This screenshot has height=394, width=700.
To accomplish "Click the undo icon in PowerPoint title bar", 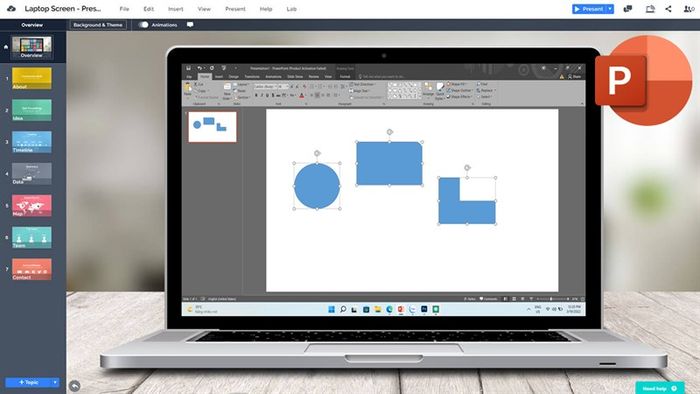I will point(200,68).
